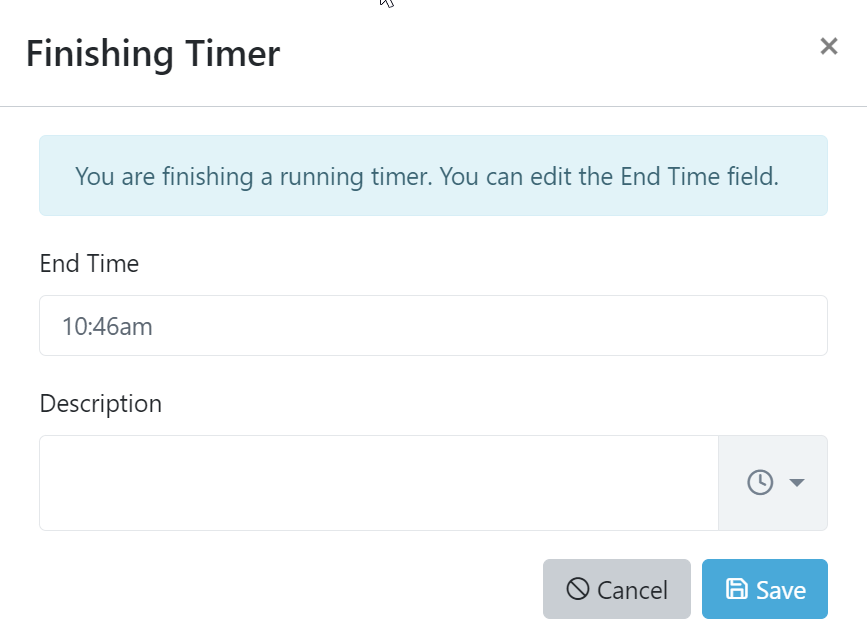
Task: Click the End Time label
Action: coord(88,263)
